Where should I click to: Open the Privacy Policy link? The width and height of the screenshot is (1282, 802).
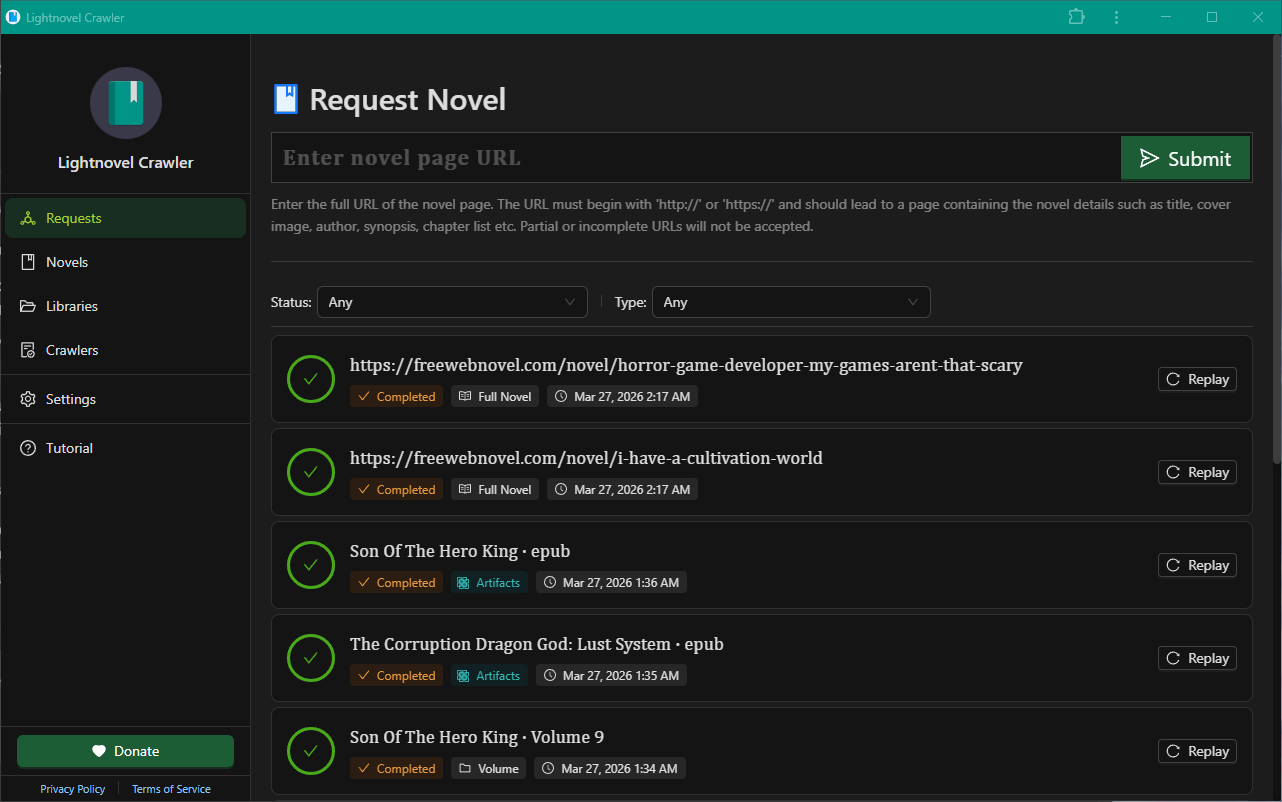point(73,789)
